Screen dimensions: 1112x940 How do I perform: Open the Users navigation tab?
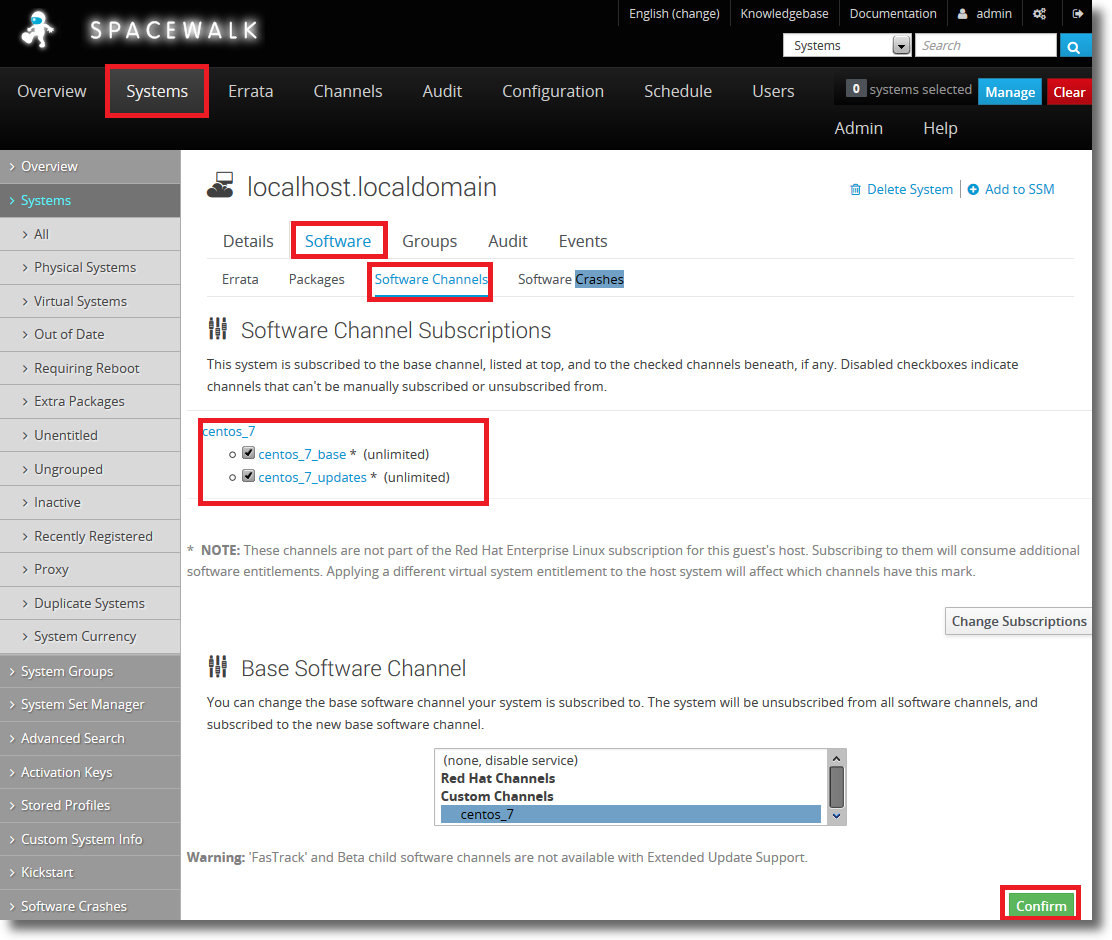click(773, 92)
